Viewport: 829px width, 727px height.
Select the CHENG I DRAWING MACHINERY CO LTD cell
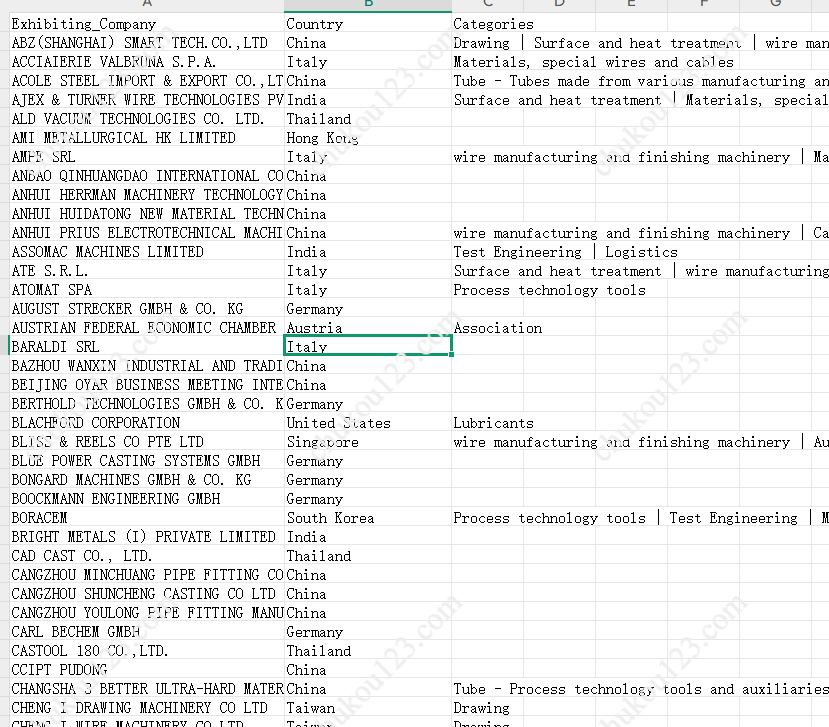tap(146, 708)
